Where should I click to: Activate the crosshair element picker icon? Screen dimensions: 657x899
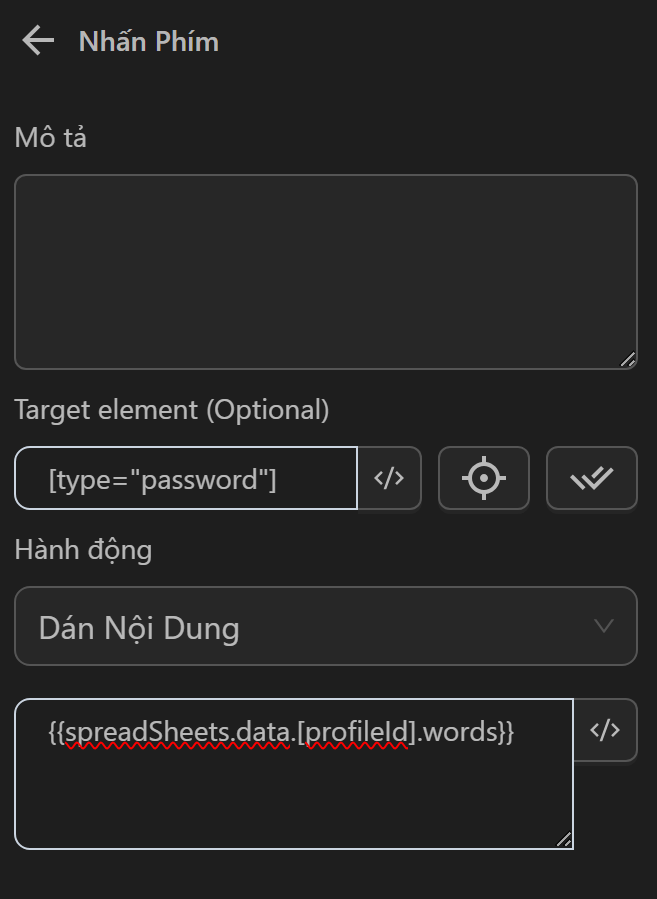(x=483, y=478)
